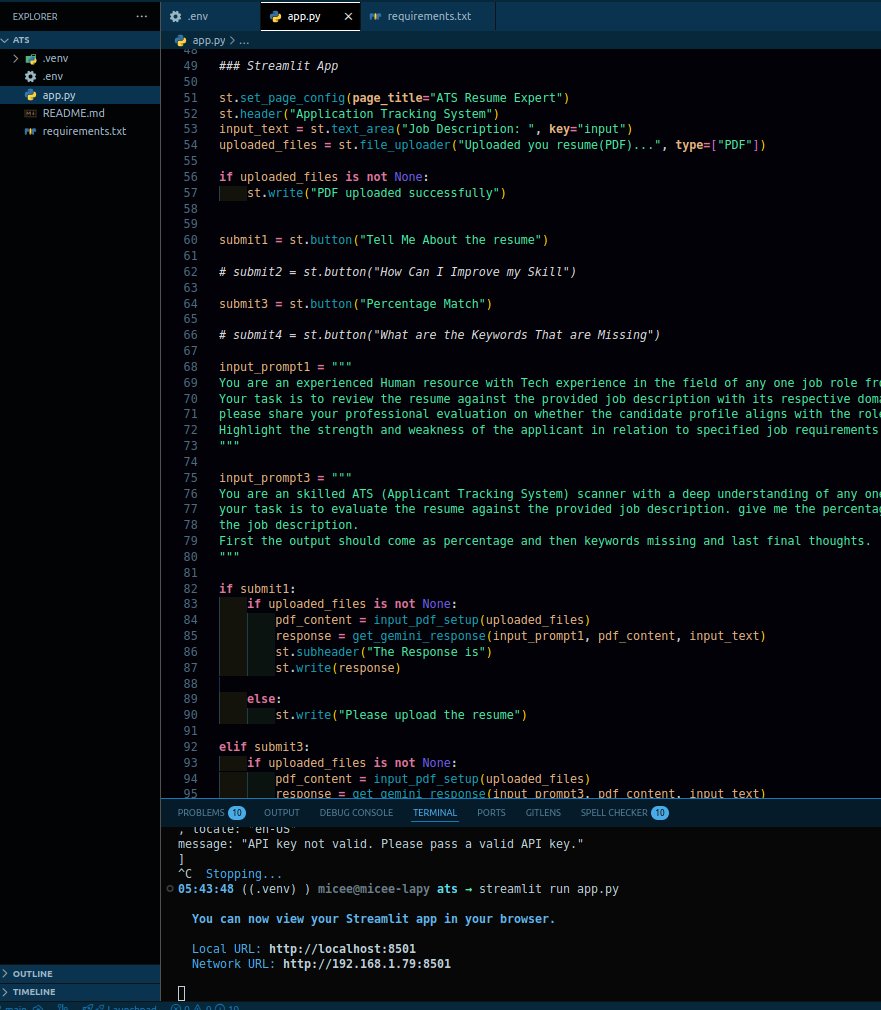Click 'elif submit3:' statement

(x=264, y=747)
